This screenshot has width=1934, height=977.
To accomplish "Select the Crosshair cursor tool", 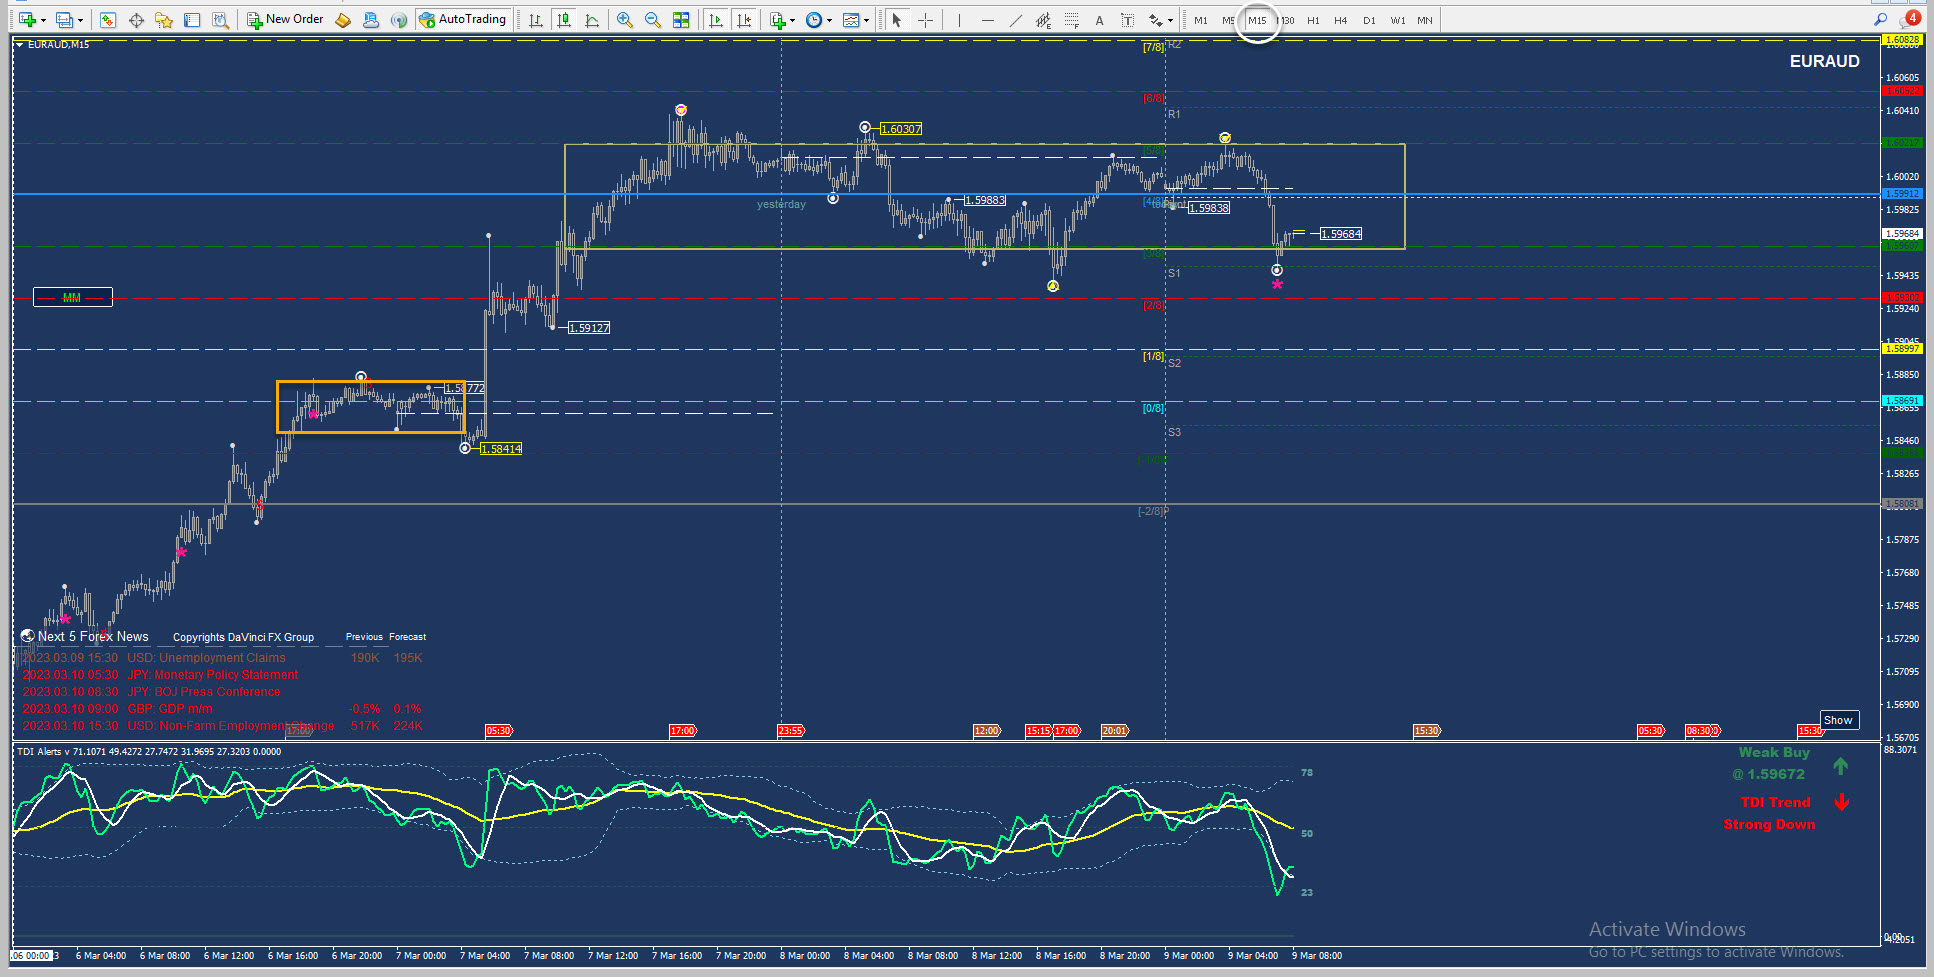I will point(925,20).
